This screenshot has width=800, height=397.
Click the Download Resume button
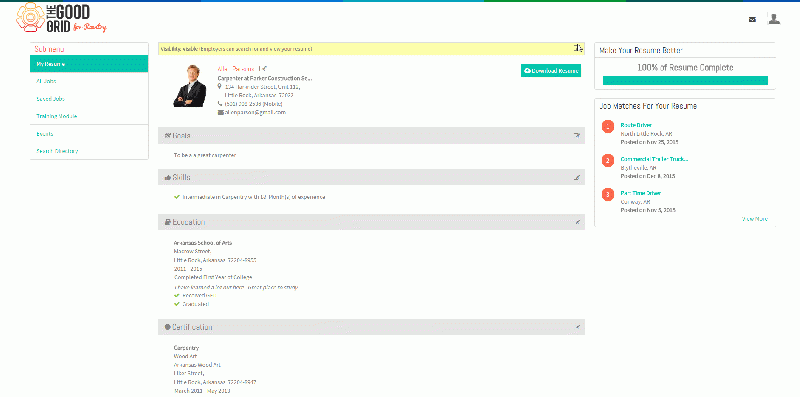551,71
